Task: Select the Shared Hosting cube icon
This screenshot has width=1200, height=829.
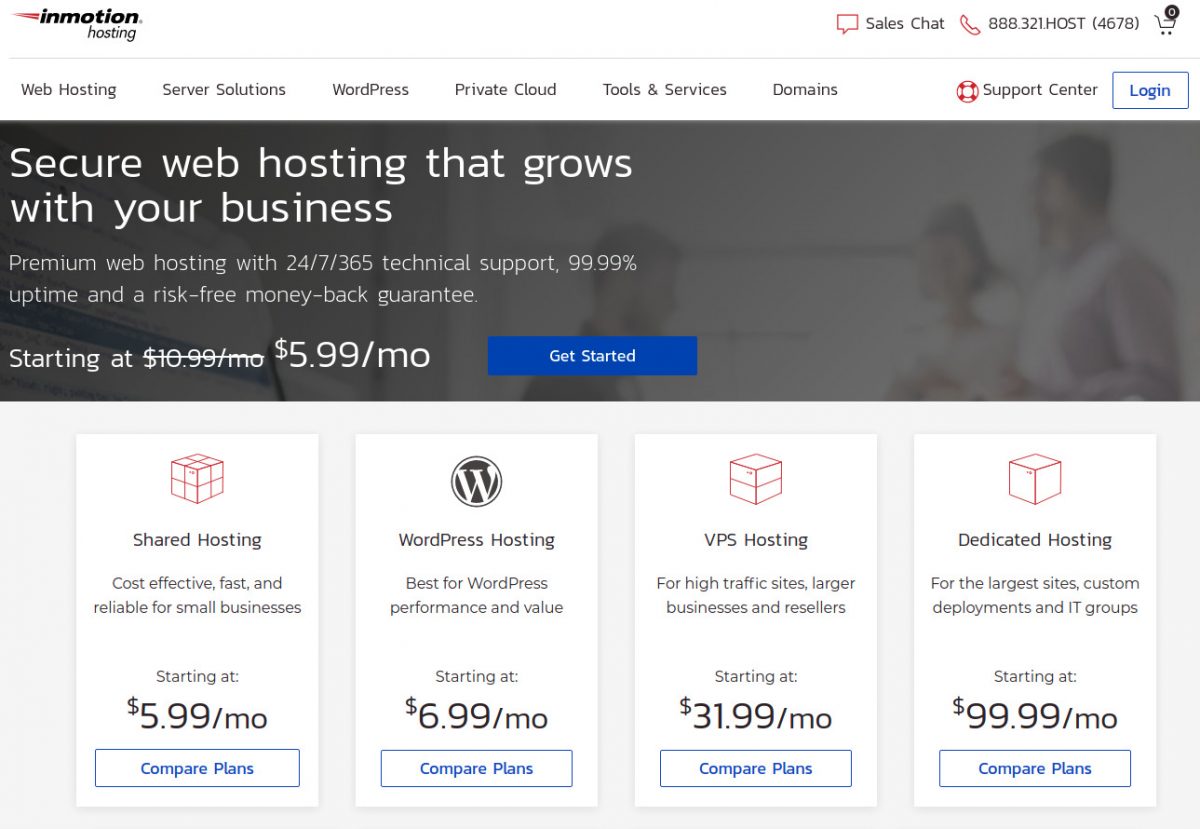Action: (x=196, y=478)
